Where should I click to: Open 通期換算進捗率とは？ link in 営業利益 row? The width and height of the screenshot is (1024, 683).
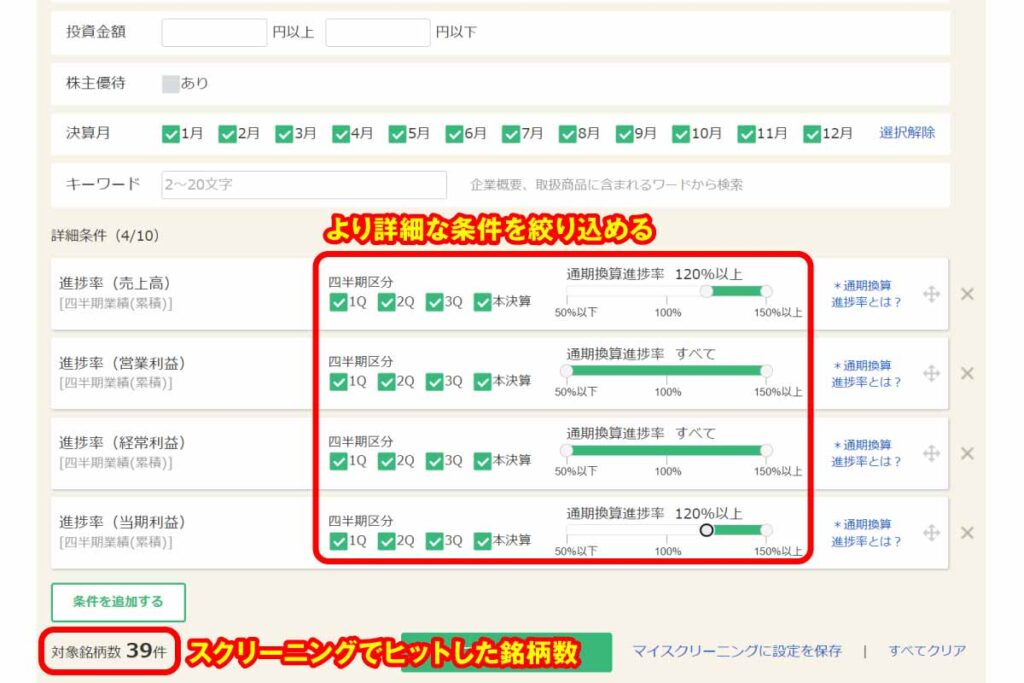865,373
